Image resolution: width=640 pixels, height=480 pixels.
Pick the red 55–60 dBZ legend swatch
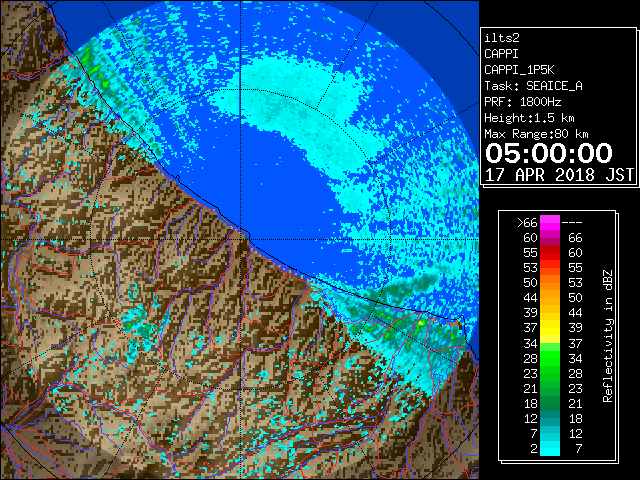550,253
